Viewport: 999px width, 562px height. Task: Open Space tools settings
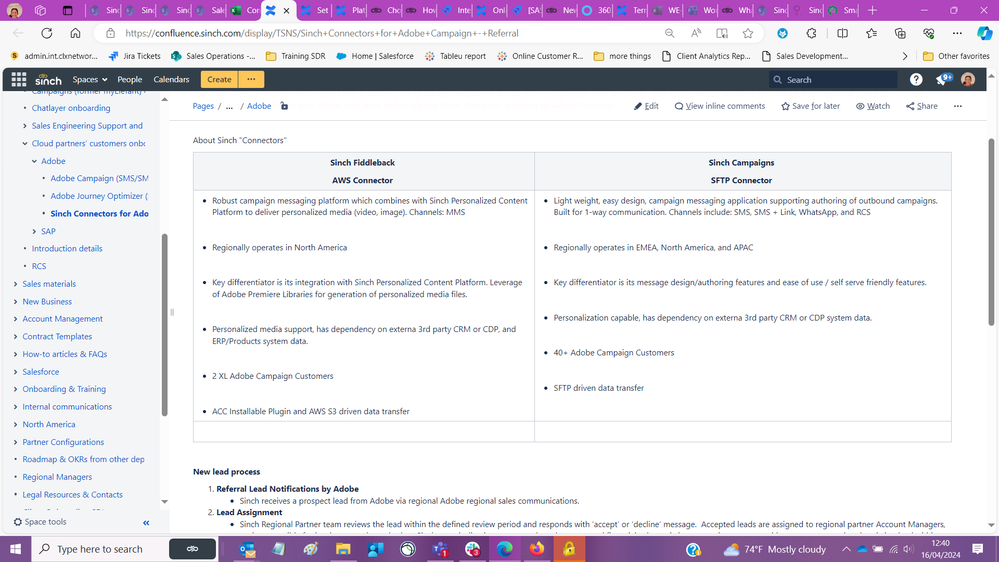tap(40, 522)
